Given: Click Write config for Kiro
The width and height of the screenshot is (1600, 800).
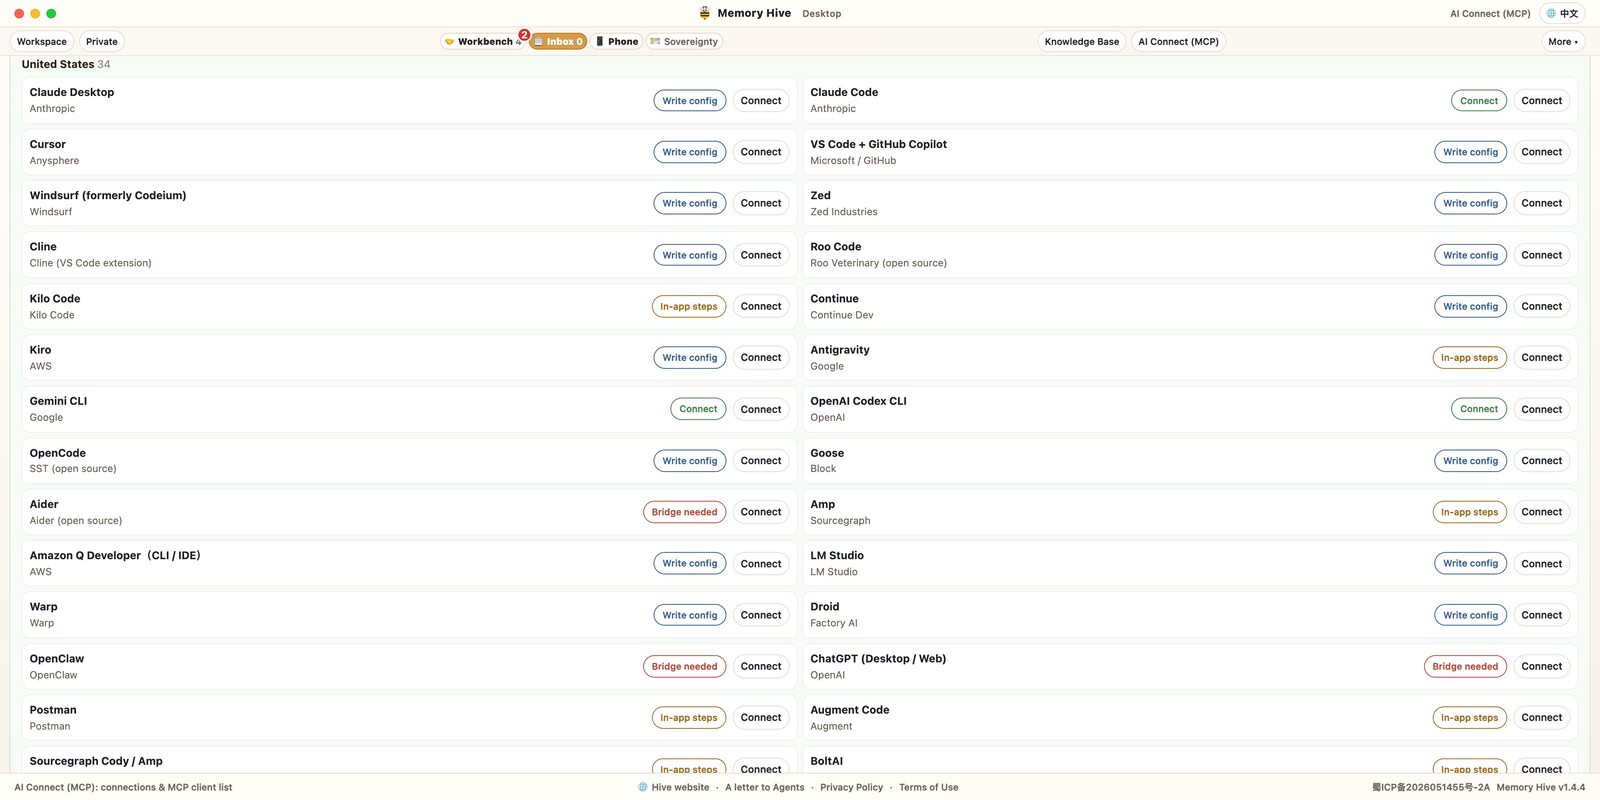Looking at the screenshot, I should 690,358.
